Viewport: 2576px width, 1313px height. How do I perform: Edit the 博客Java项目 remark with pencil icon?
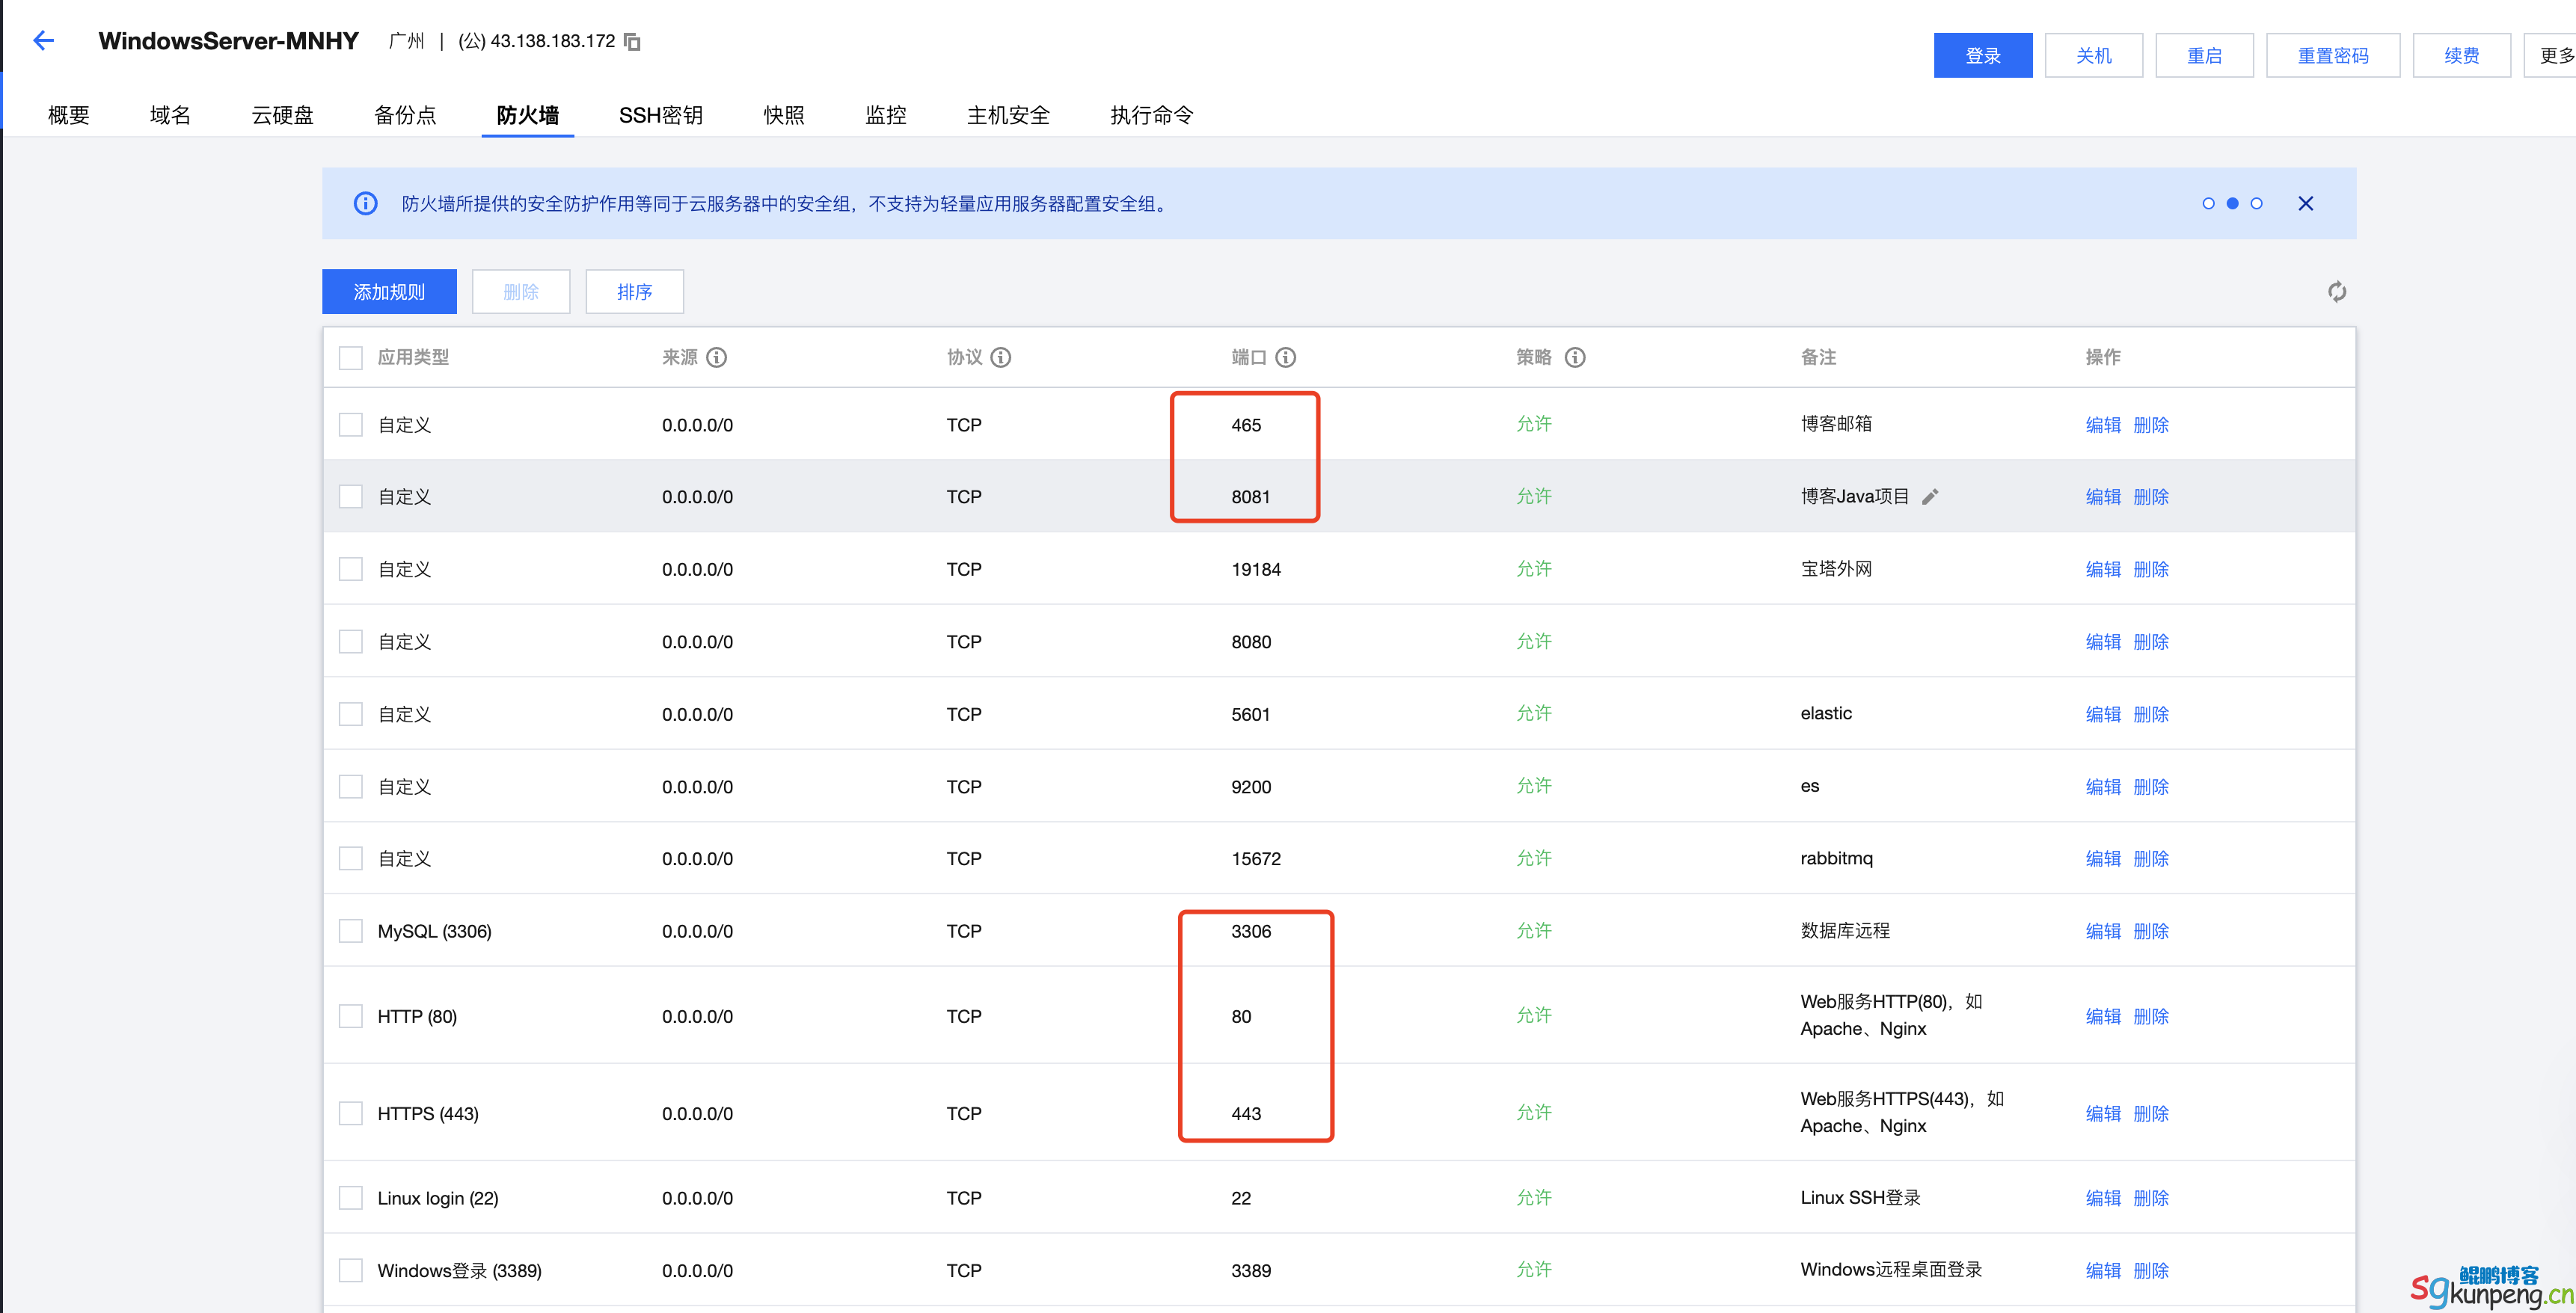click(1930, 497)
